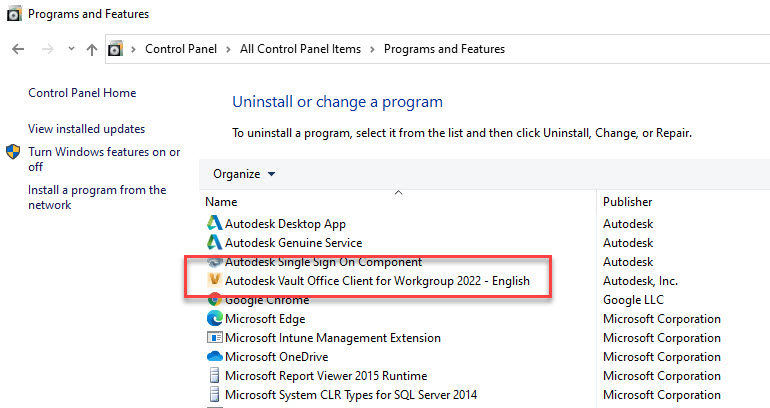Open Turn Windows features on or off

(x=104, y=159)
